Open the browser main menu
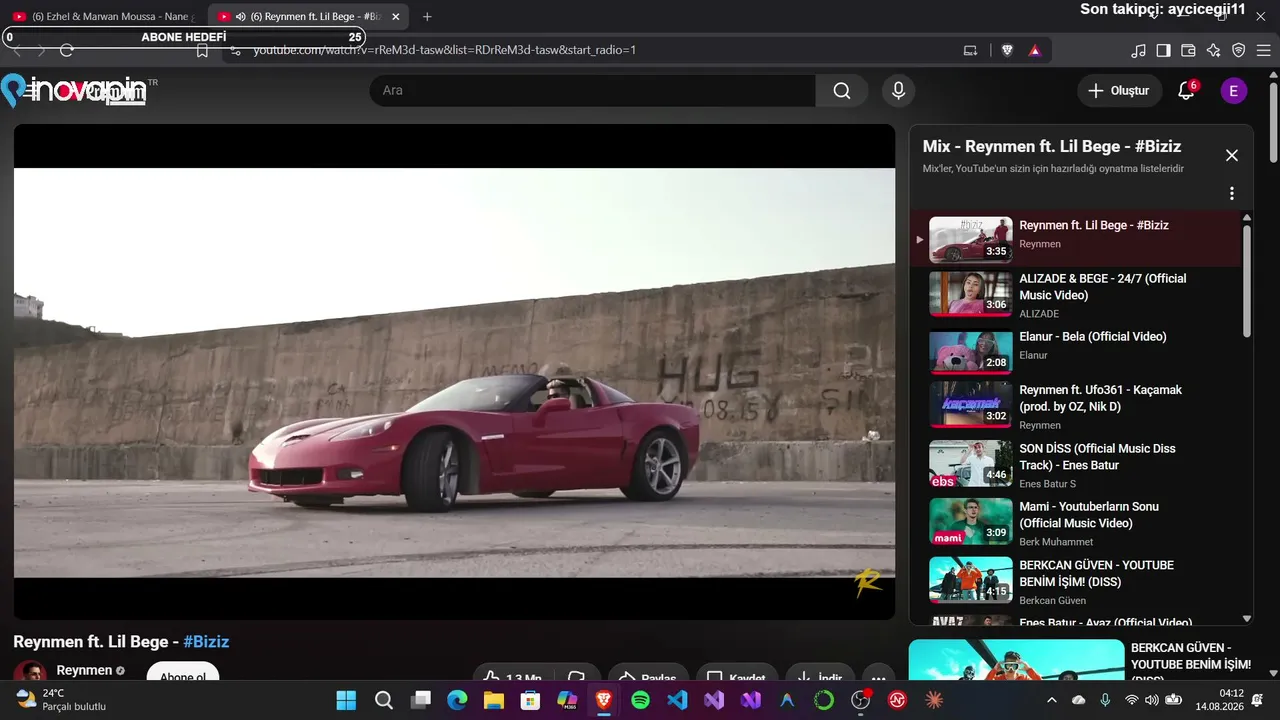 tap(1264, 50)
